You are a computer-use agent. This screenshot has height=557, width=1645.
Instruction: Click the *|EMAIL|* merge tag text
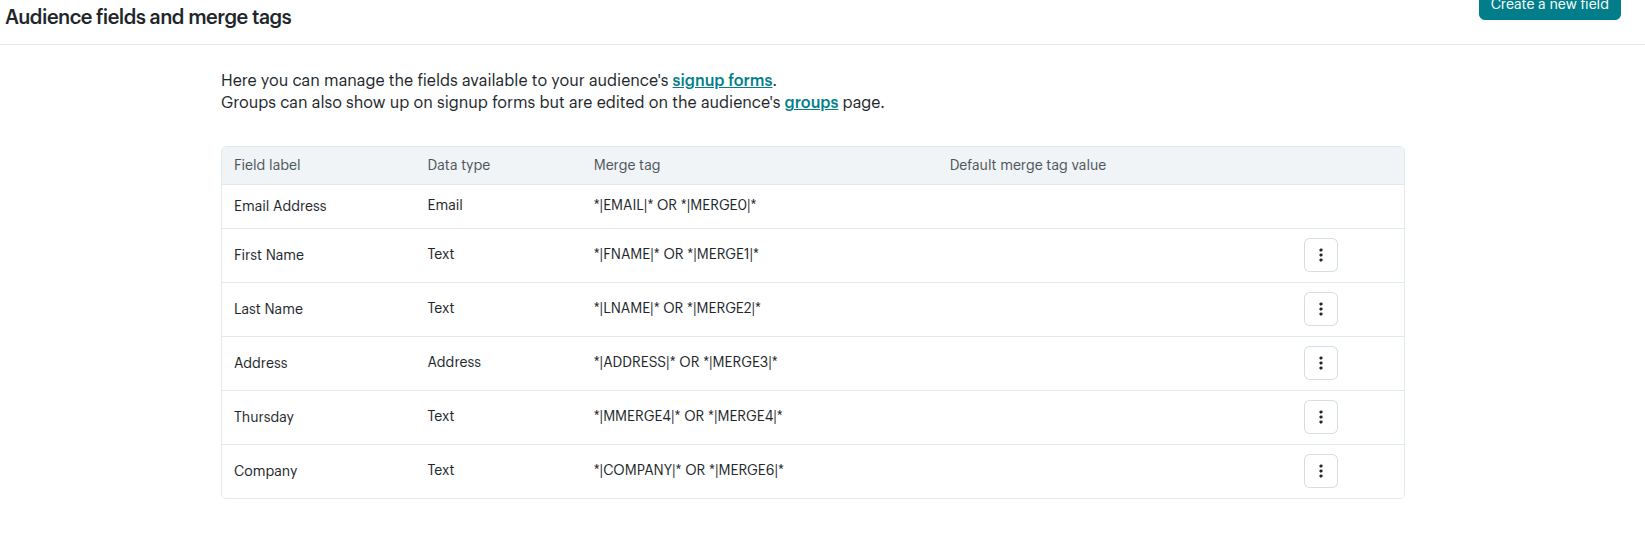623,205
